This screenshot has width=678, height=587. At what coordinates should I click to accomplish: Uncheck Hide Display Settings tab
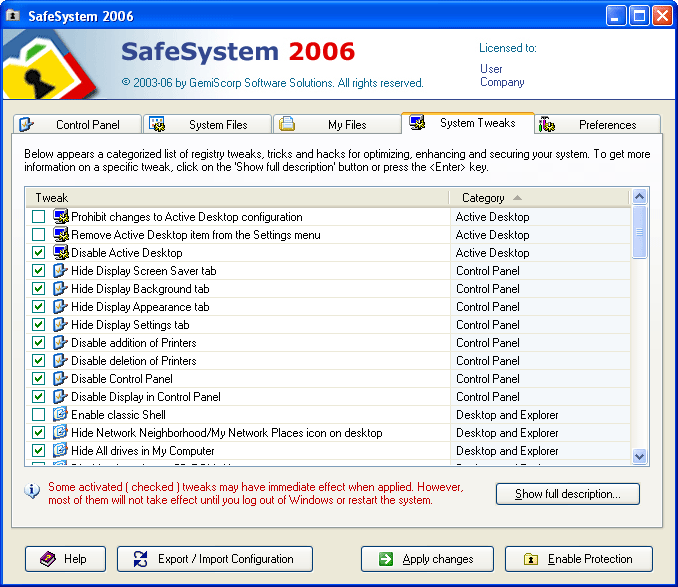[x=38, y=325]
